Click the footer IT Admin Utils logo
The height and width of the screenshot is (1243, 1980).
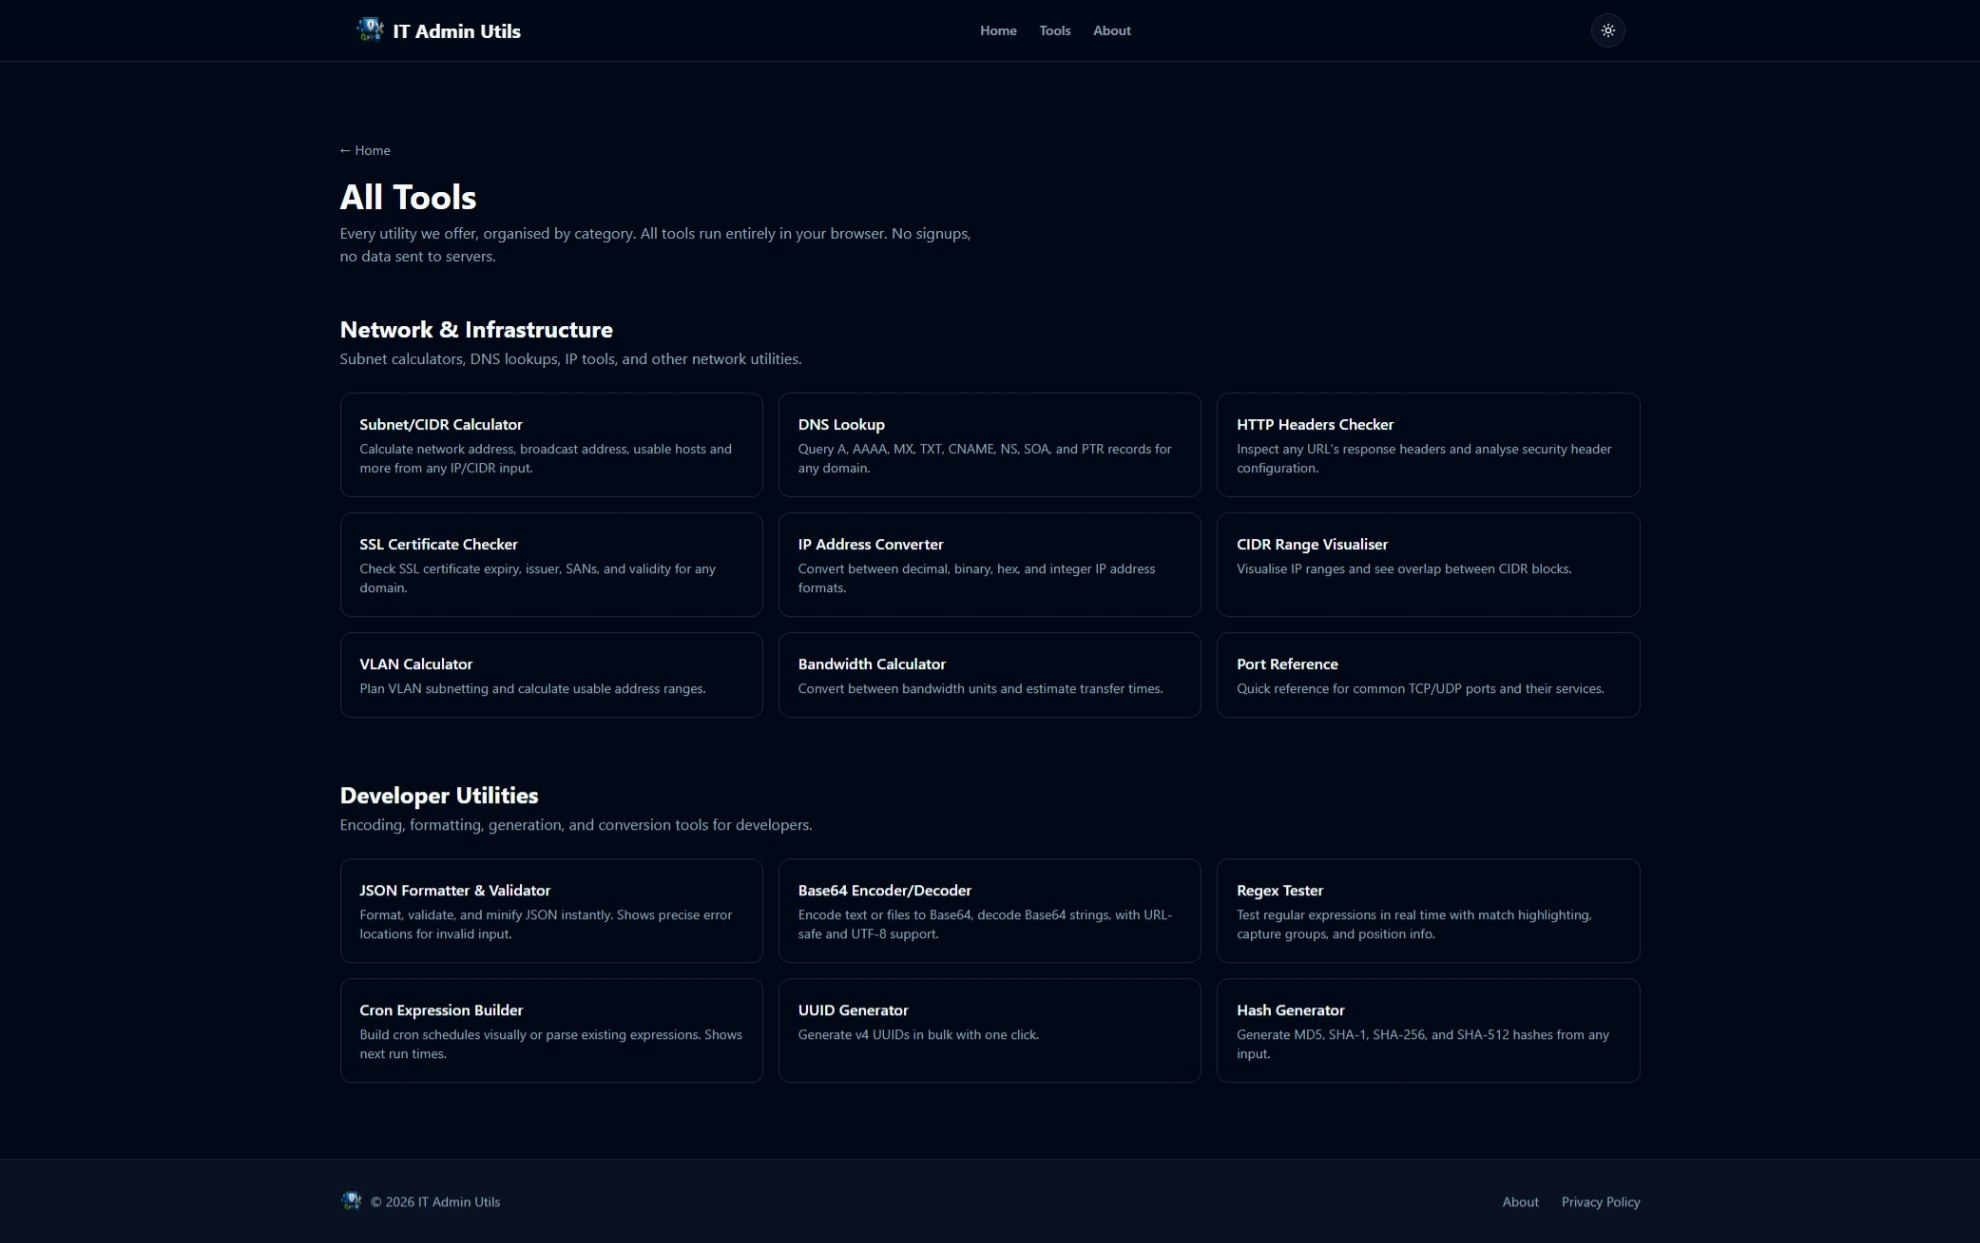point(352,1201)
